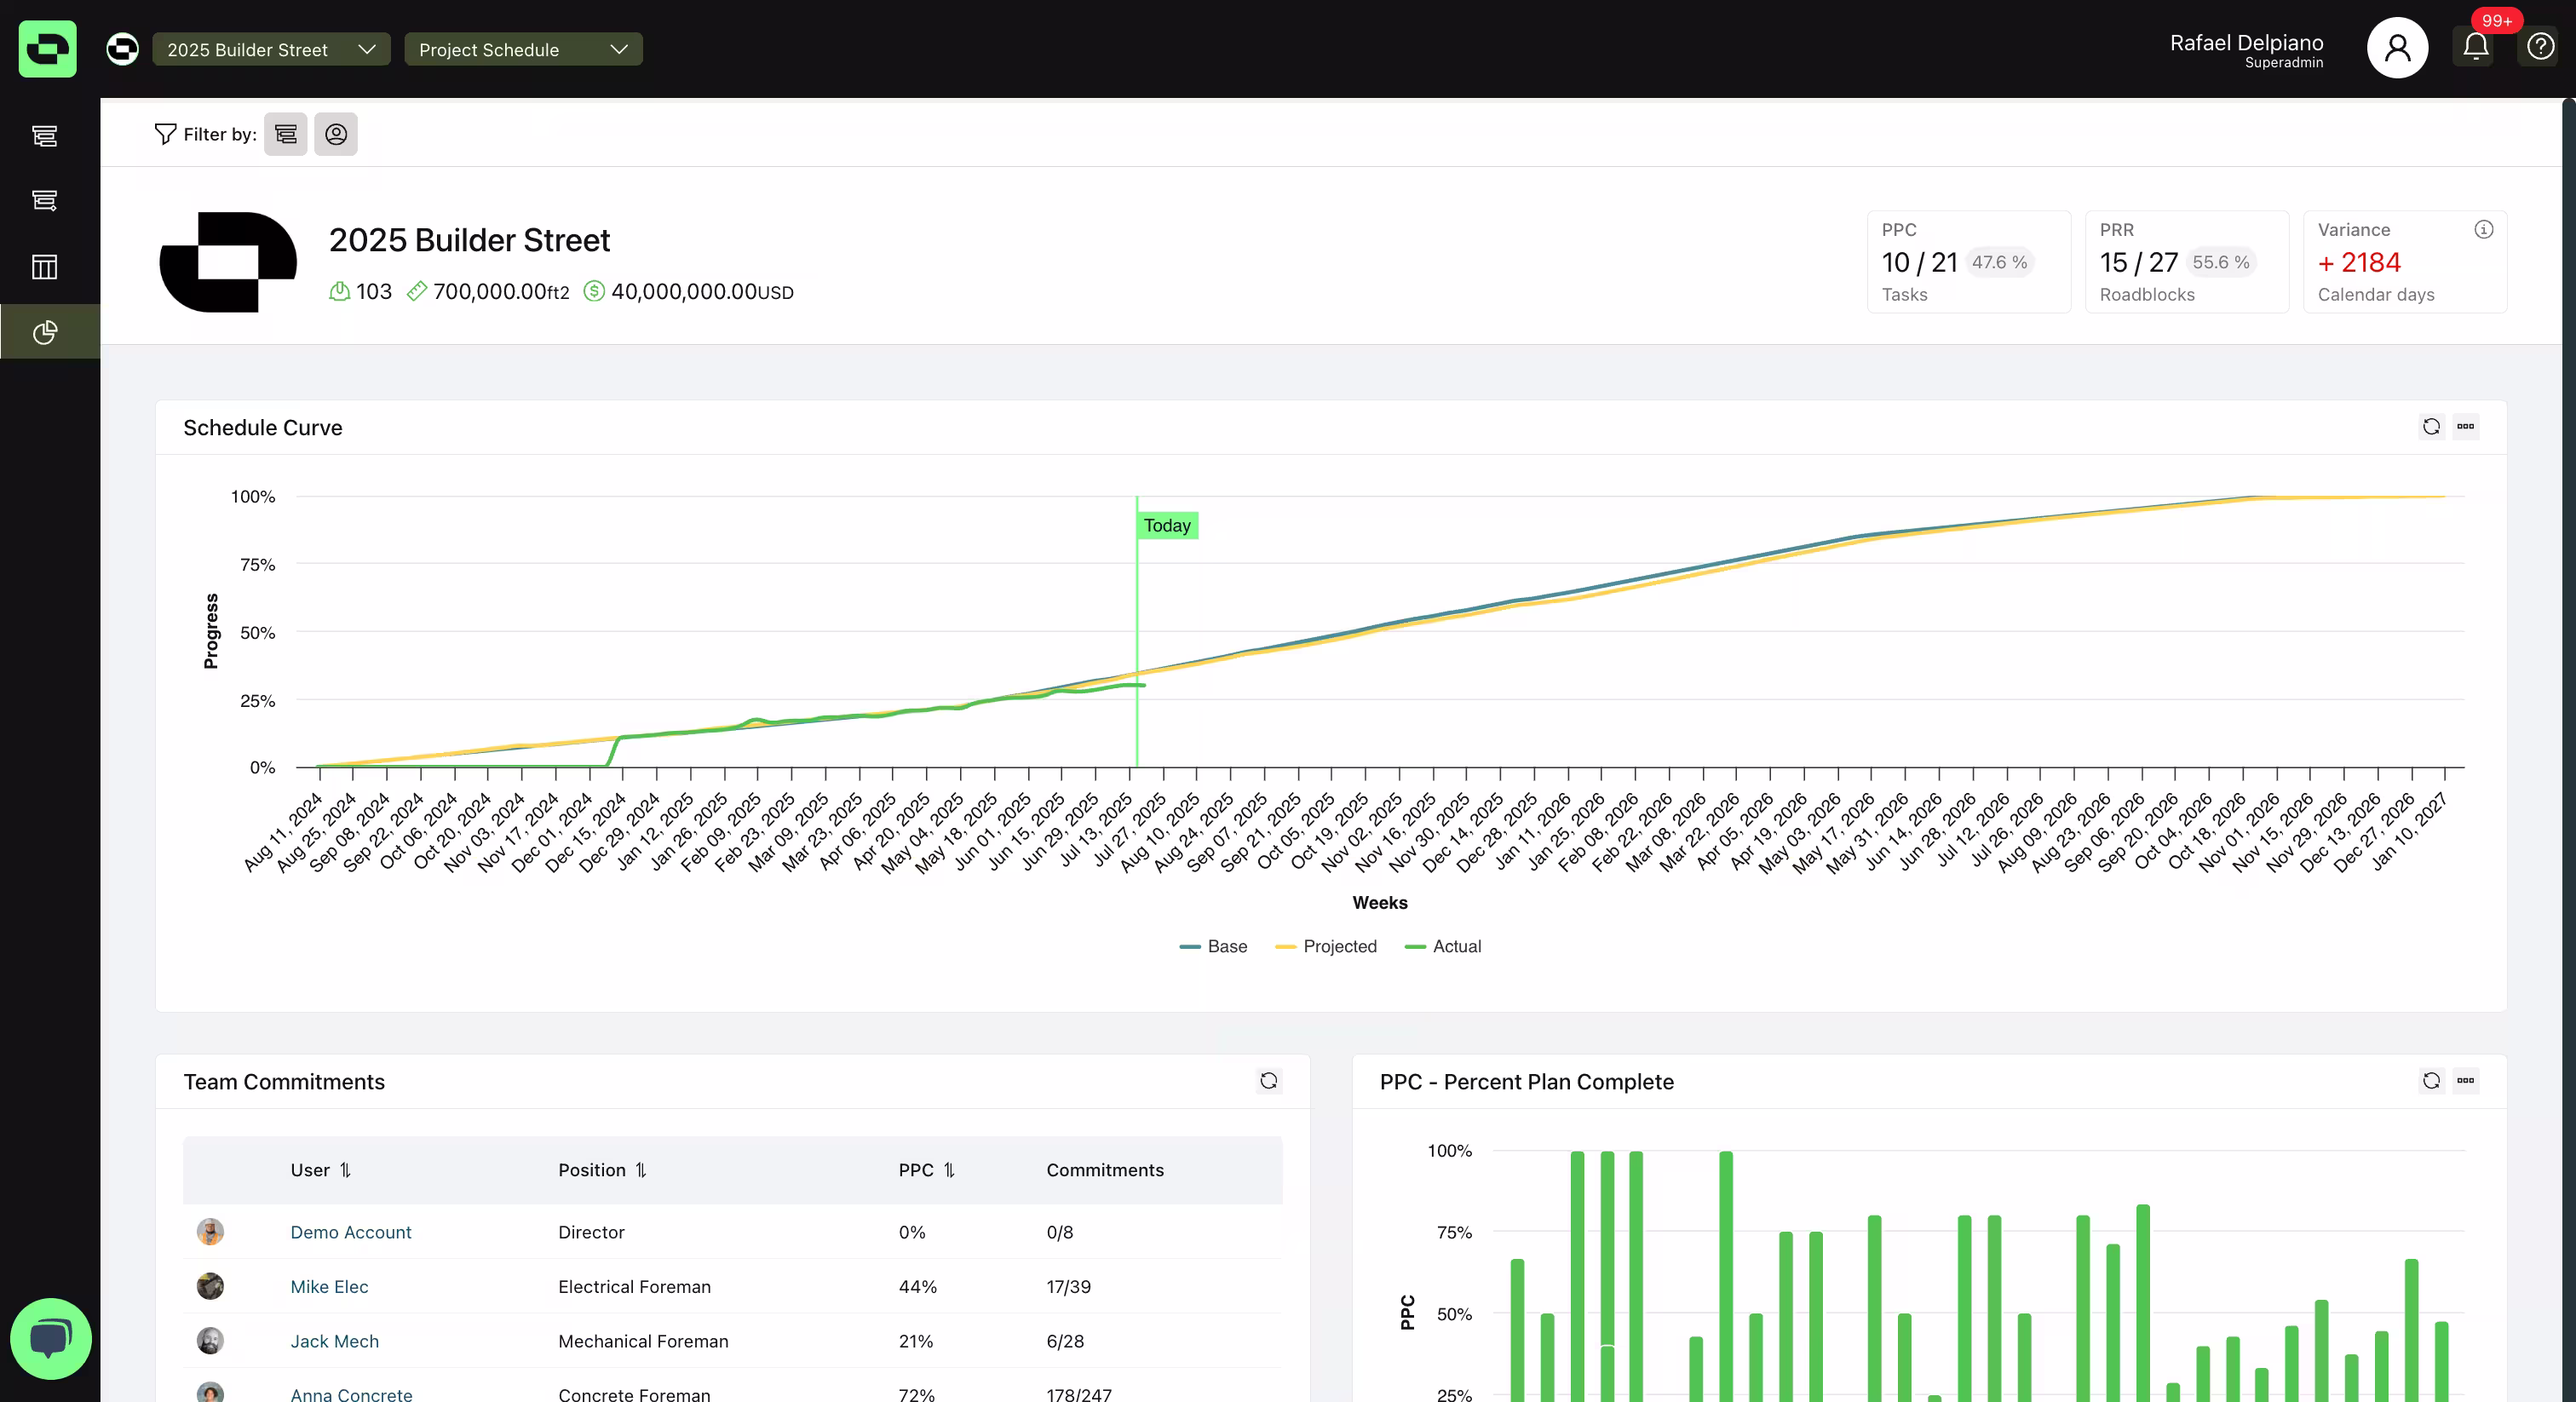This screenshot has width=2576, height=1402.
Task: Refresh the Schedule Curve chart
Action: tap(2431, 427)
